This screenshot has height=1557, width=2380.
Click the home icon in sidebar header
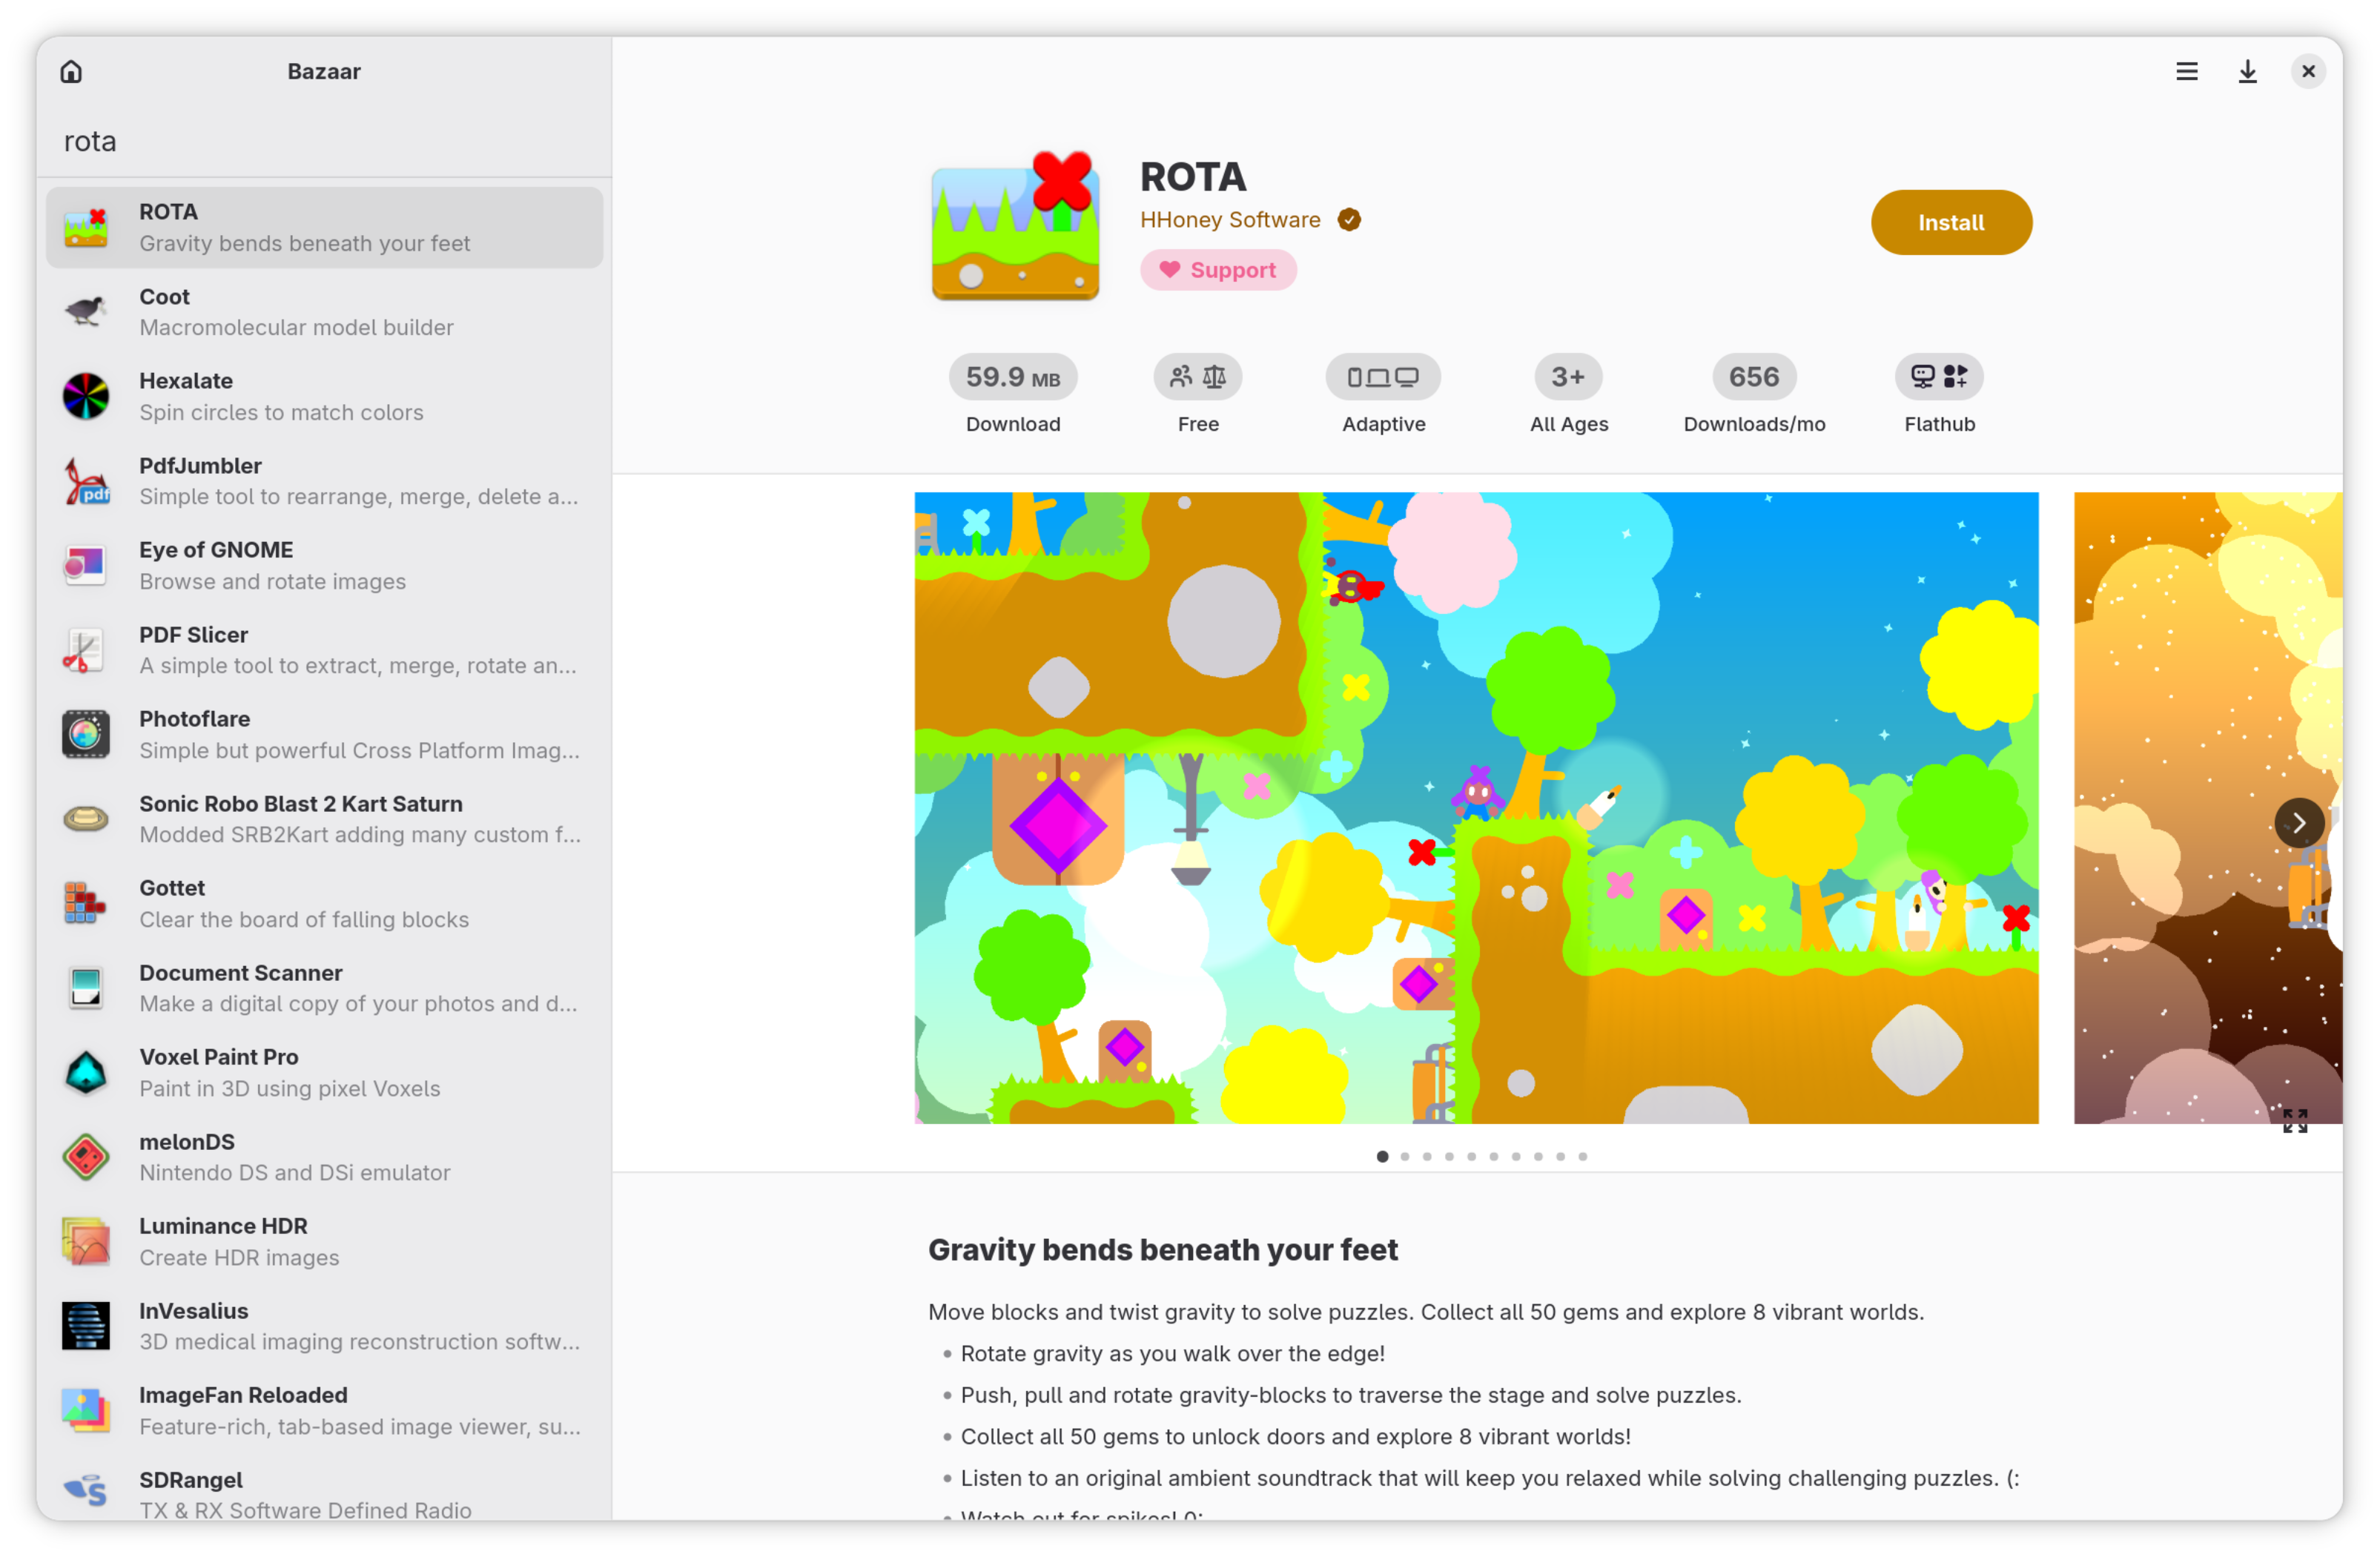tap(71, 71)
